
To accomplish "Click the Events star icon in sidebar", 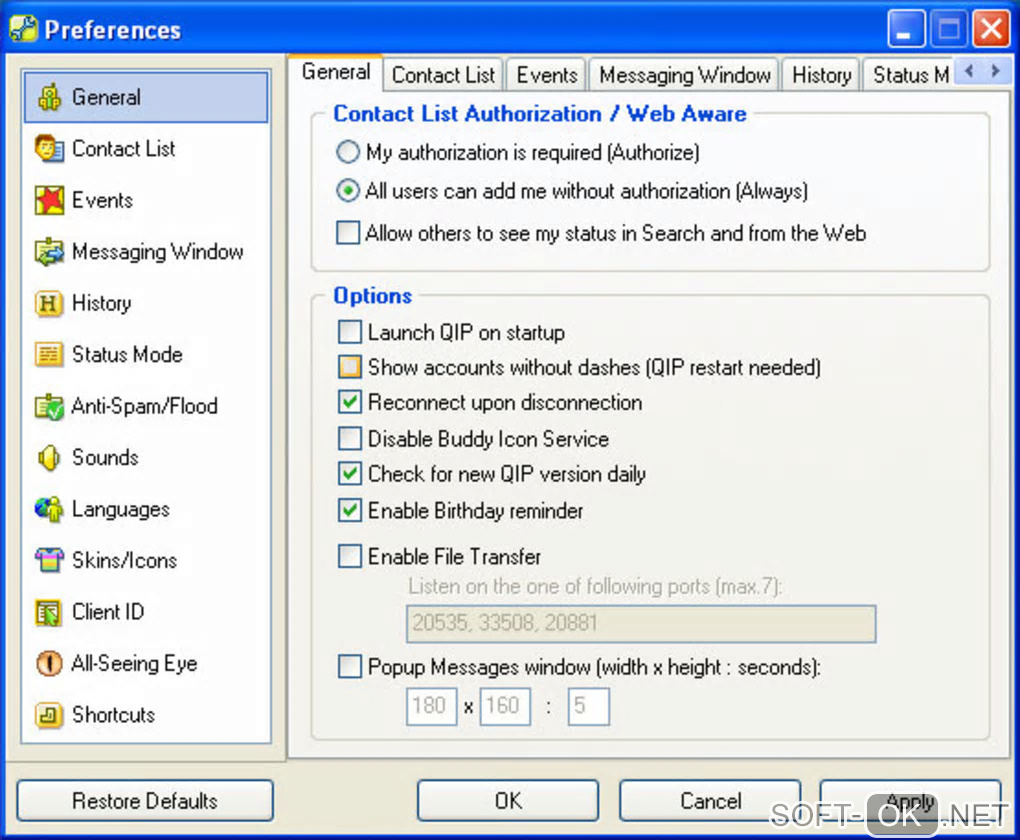I will click(49, 200).
